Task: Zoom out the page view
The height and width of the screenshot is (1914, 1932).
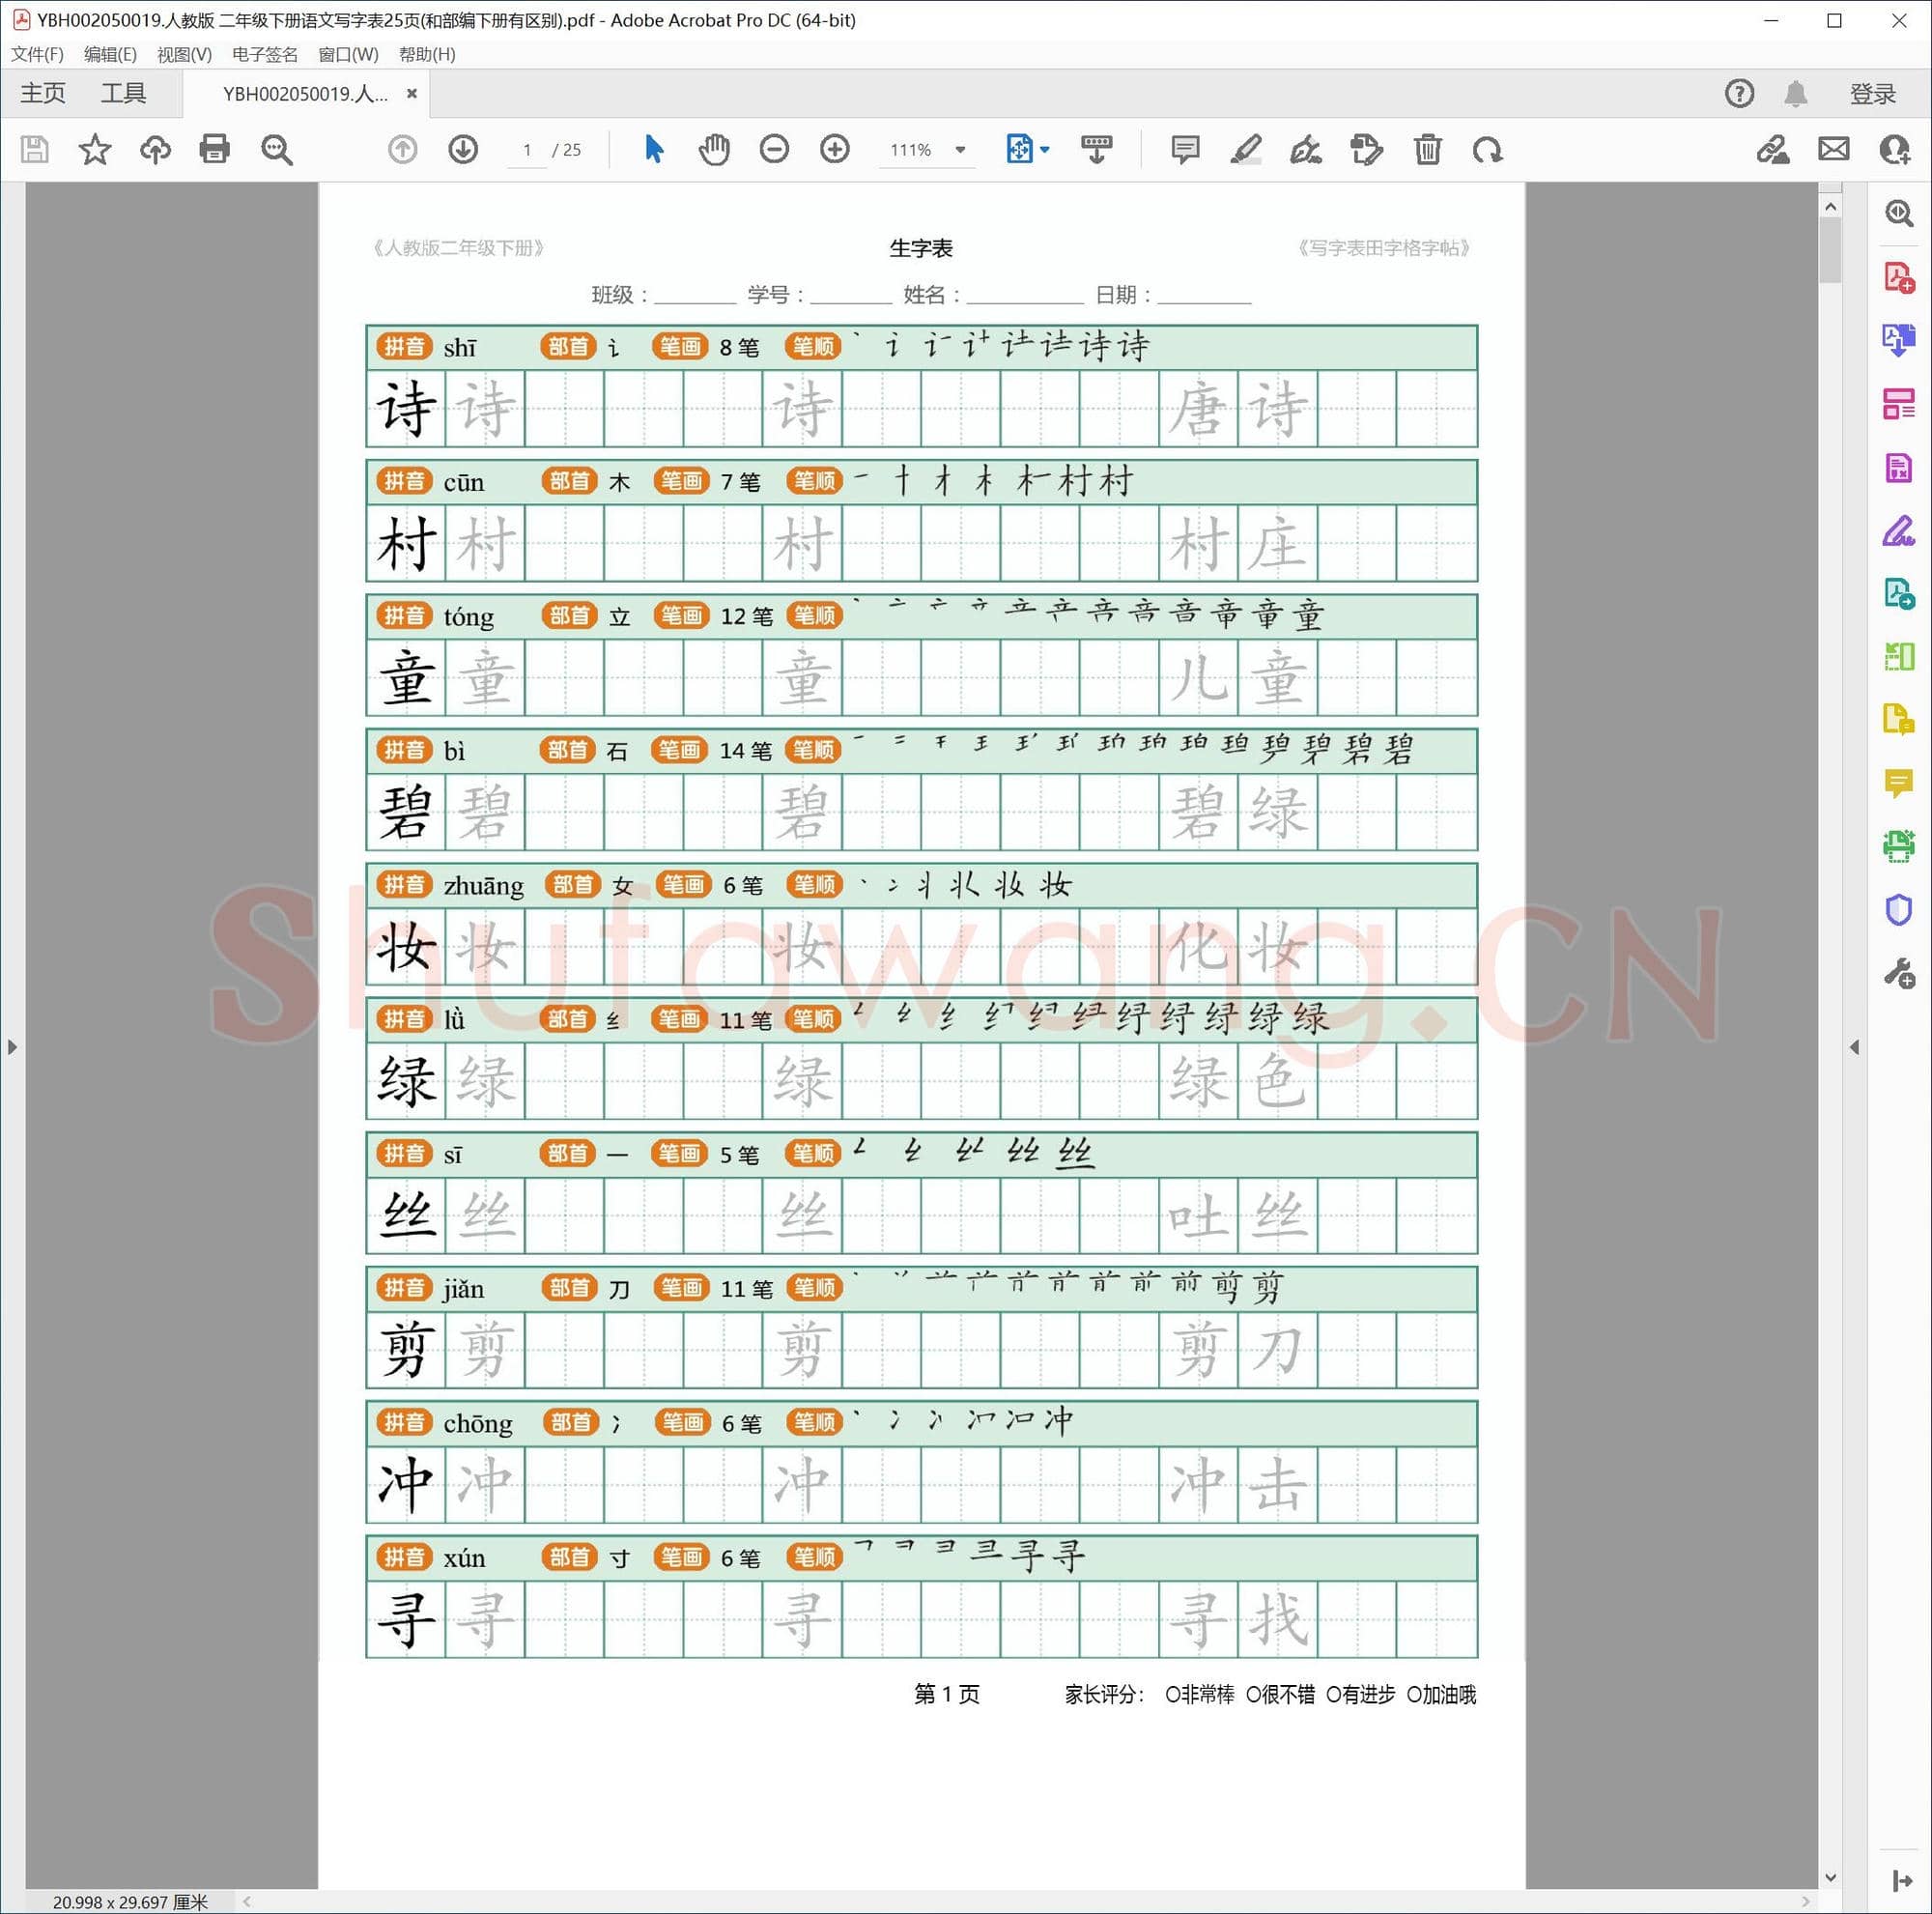Action: 773,150
